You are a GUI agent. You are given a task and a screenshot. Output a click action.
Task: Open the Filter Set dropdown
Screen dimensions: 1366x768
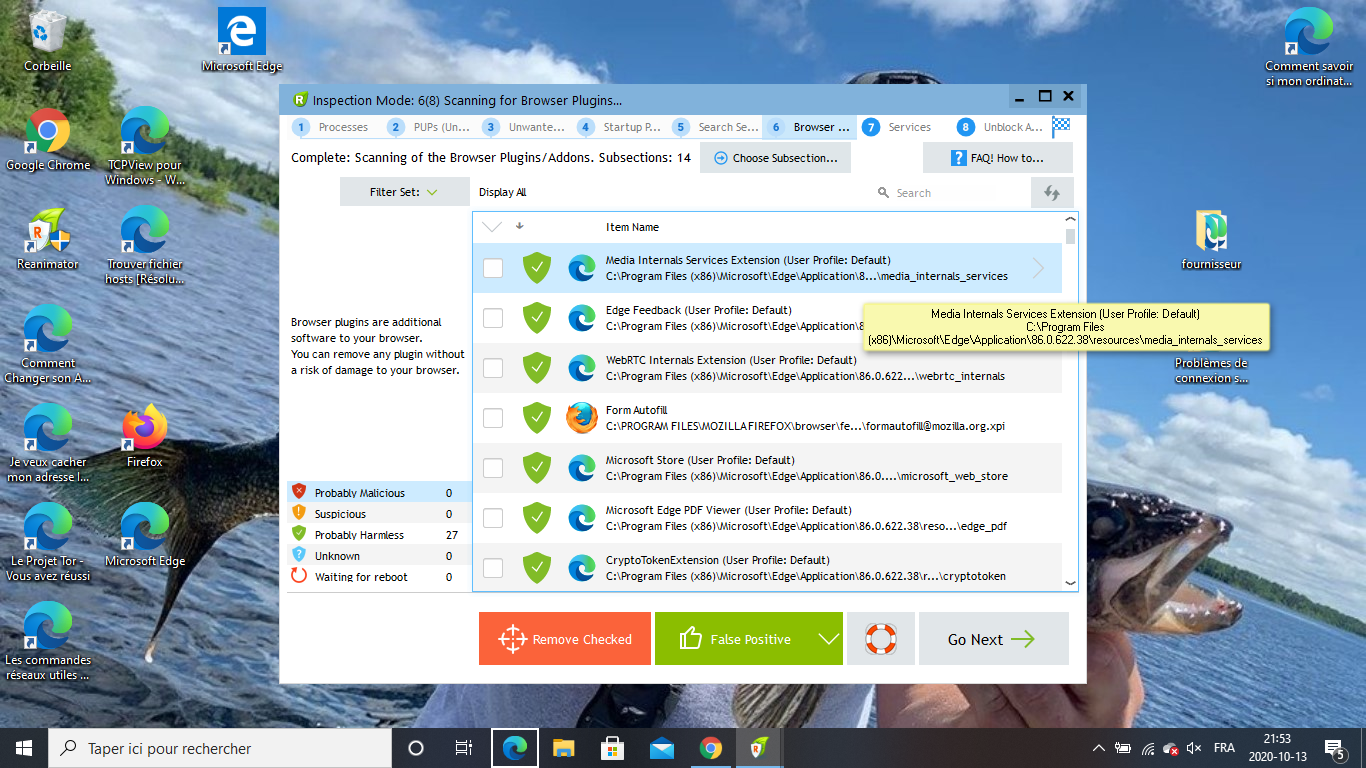[404, 192]
